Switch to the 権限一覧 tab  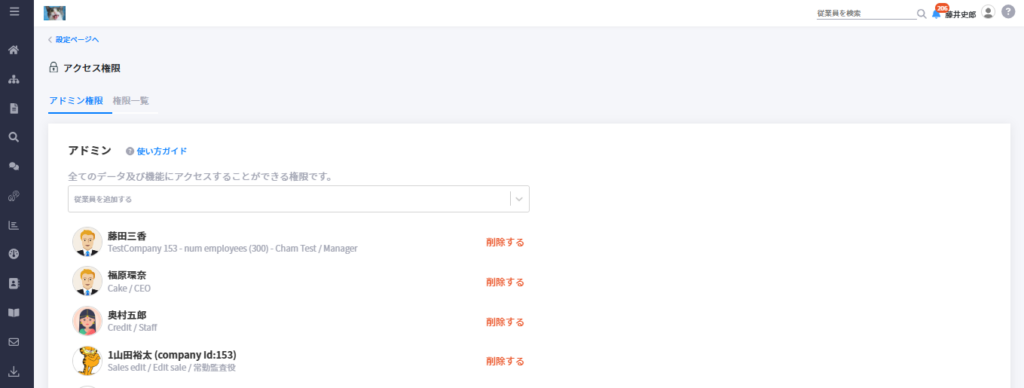coord(131,101)
